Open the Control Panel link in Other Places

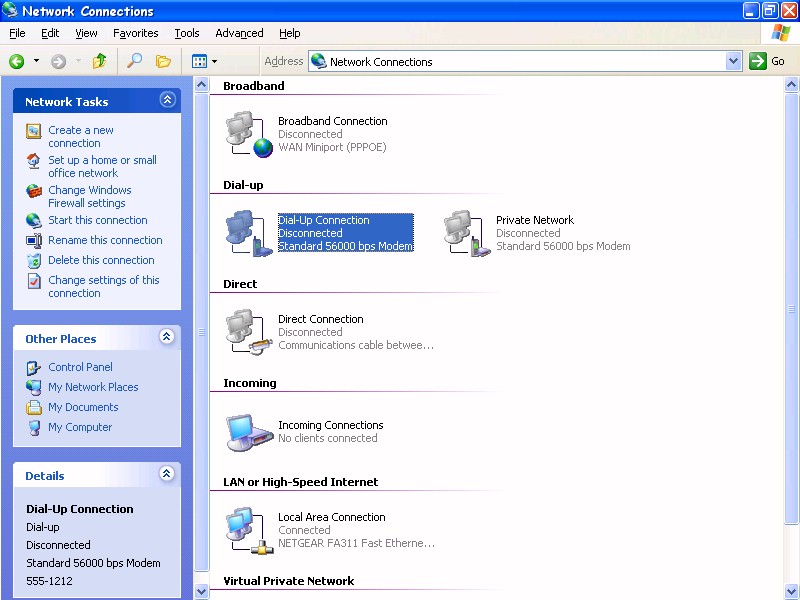pyautogui.click(x=80, y=367)
